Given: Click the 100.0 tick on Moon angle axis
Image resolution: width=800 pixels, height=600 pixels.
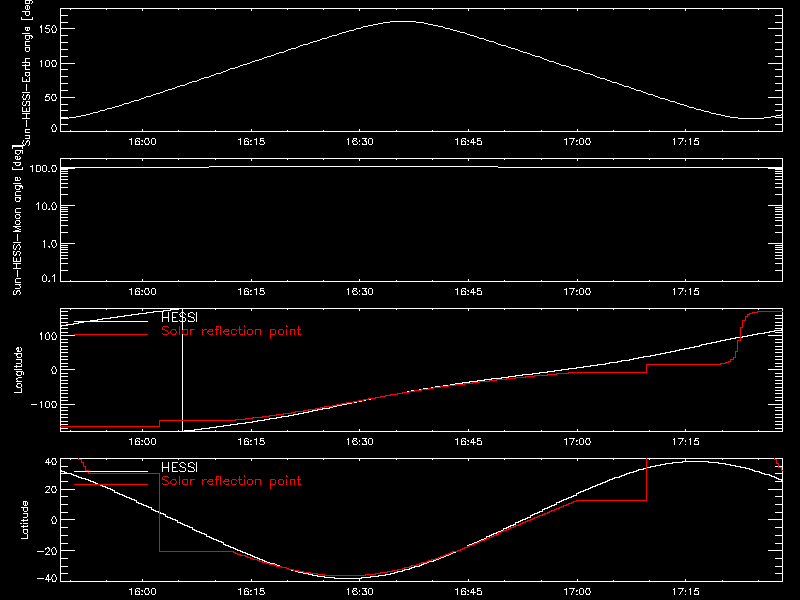Looking at the screenshot, I should (43, 168).
